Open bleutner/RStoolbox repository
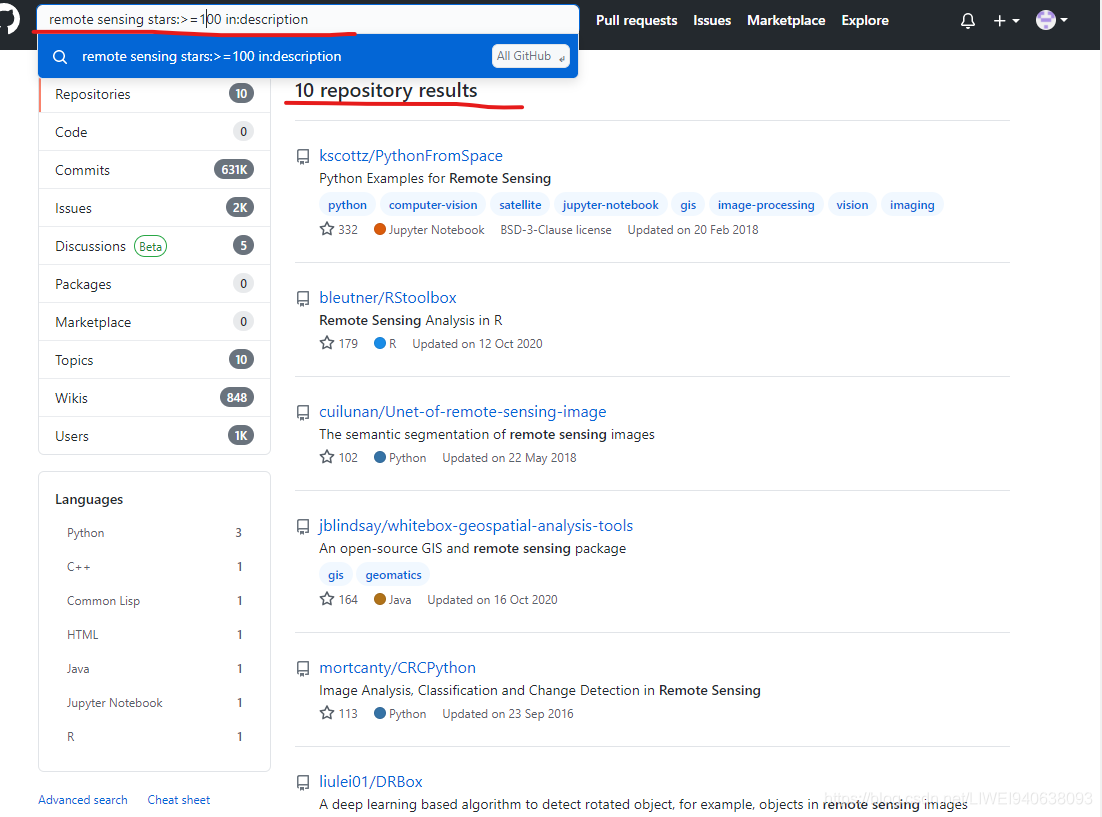This screenshot has height=817, width=1102. (x=388, y=298)
